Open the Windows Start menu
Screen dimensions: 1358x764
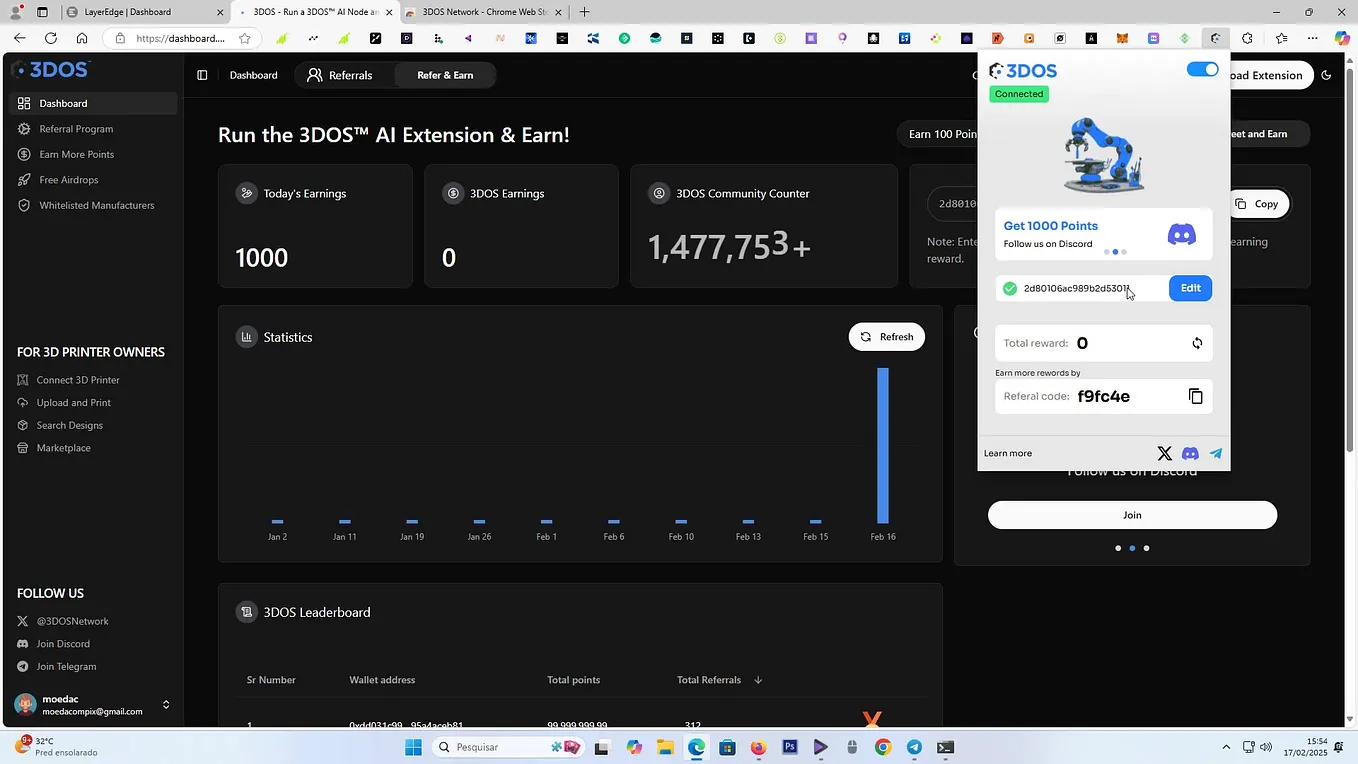[x=414, y=747]
